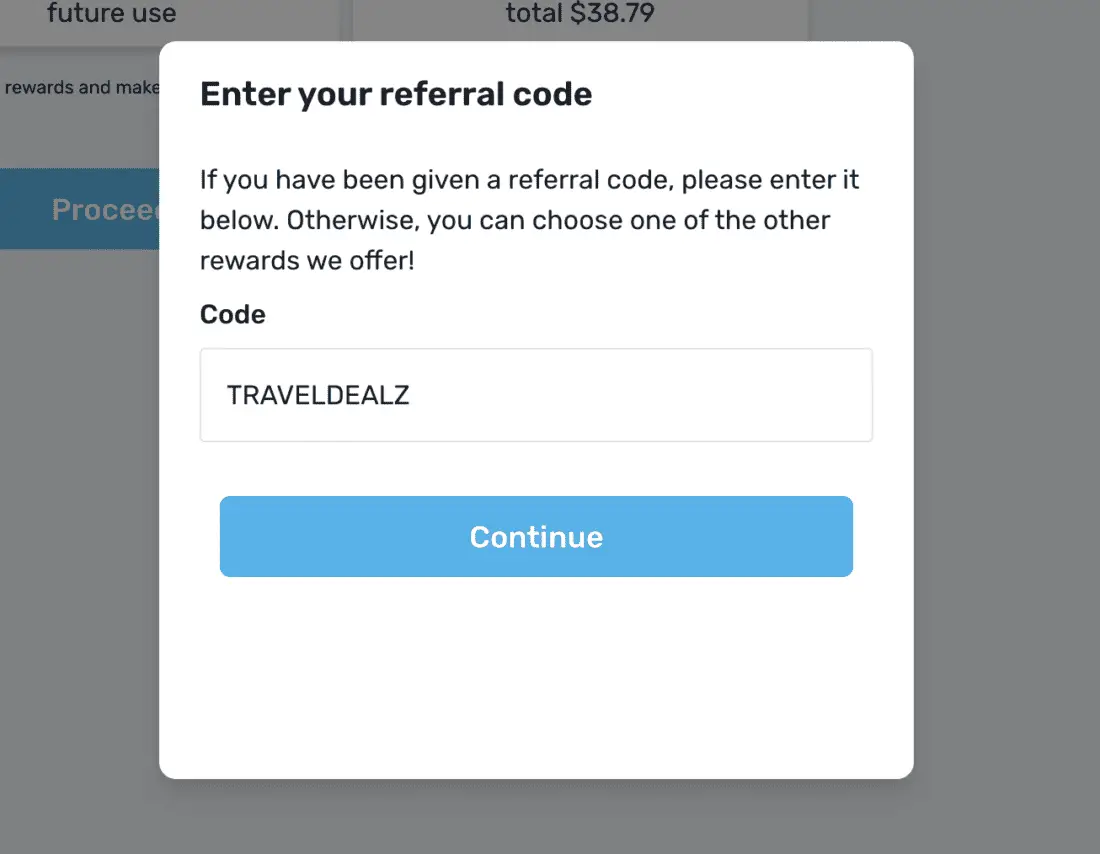Click the "$38.79" amount at the top
The width and height of the screenshot is (1100, 854).
612,15
